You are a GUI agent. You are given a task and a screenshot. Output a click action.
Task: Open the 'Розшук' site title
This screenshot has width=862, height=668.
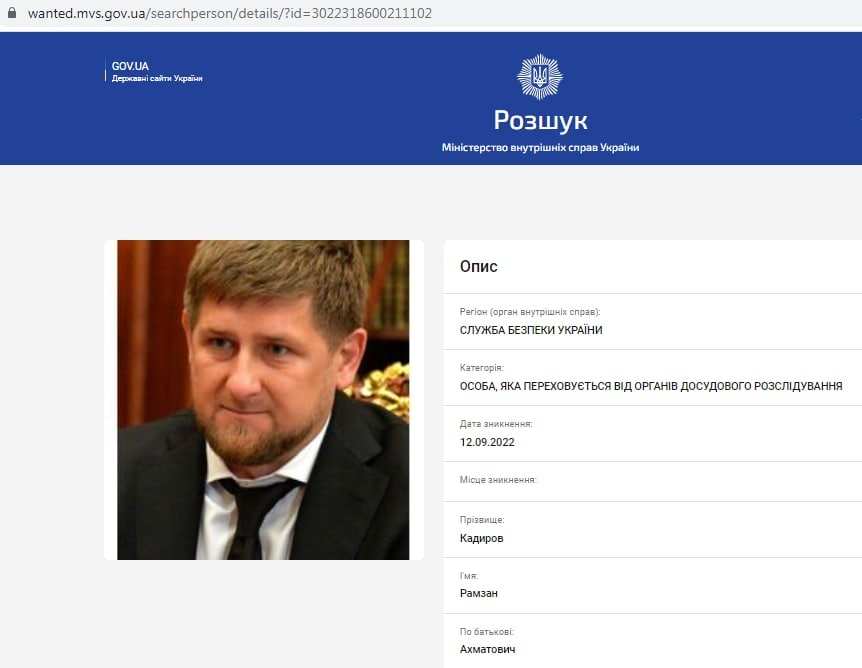540,121
